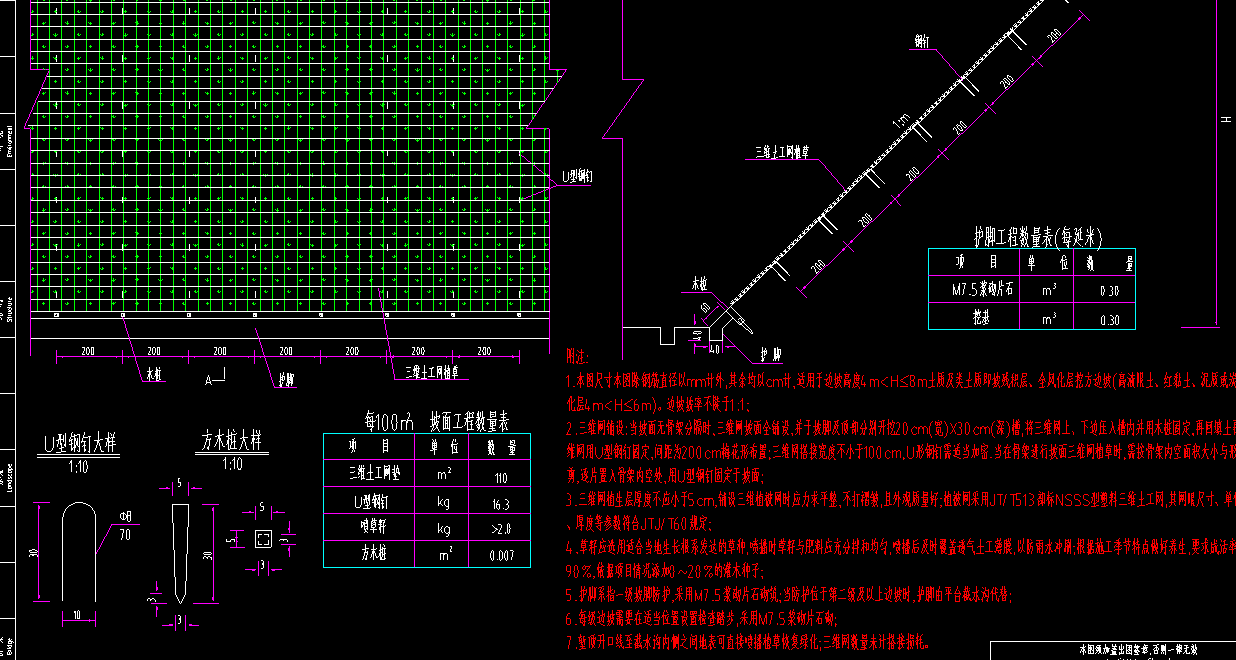1236x660 pixels.
Task: Click the "U型钢钉" leader label beside the grid
Action: pyautogui.click(x=577, y=176)
